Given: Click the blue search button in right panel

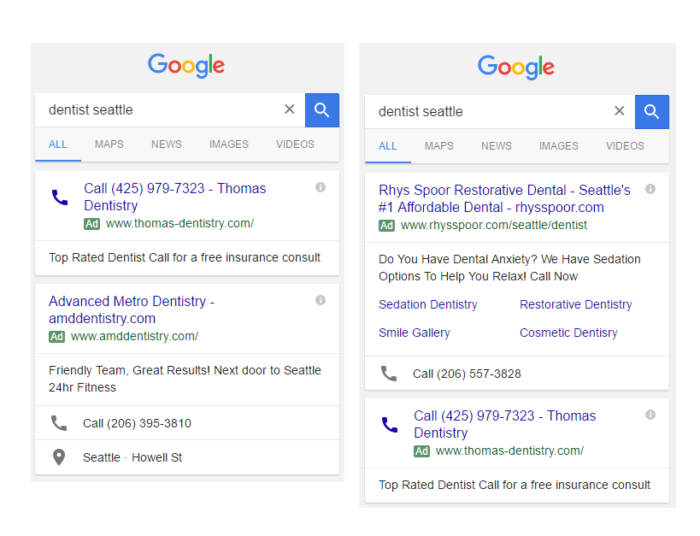Looking at the screenshot, I should coord(652,112).
